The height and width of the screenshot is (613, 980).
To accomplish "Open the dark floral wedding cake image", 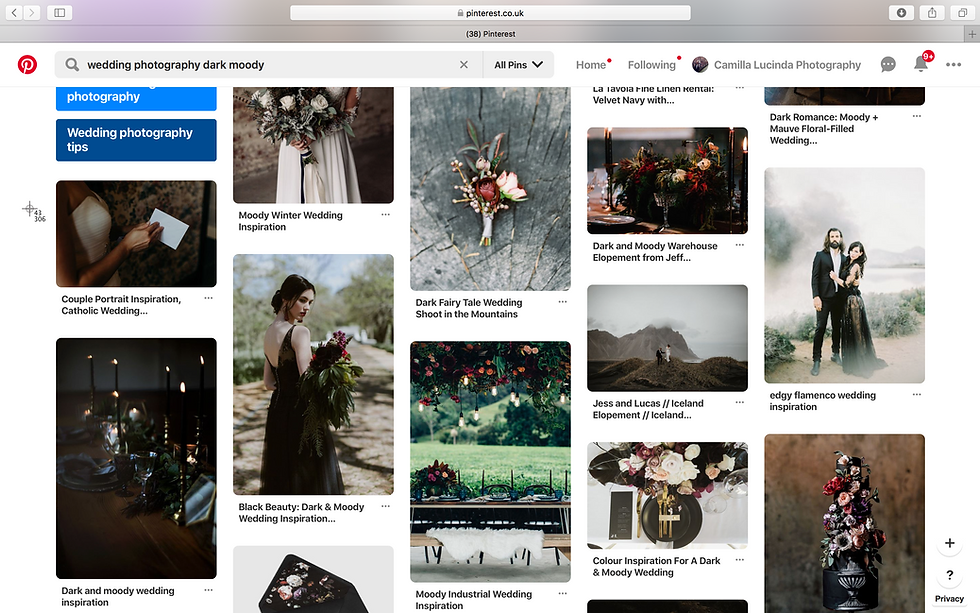I will coord(844,524).
